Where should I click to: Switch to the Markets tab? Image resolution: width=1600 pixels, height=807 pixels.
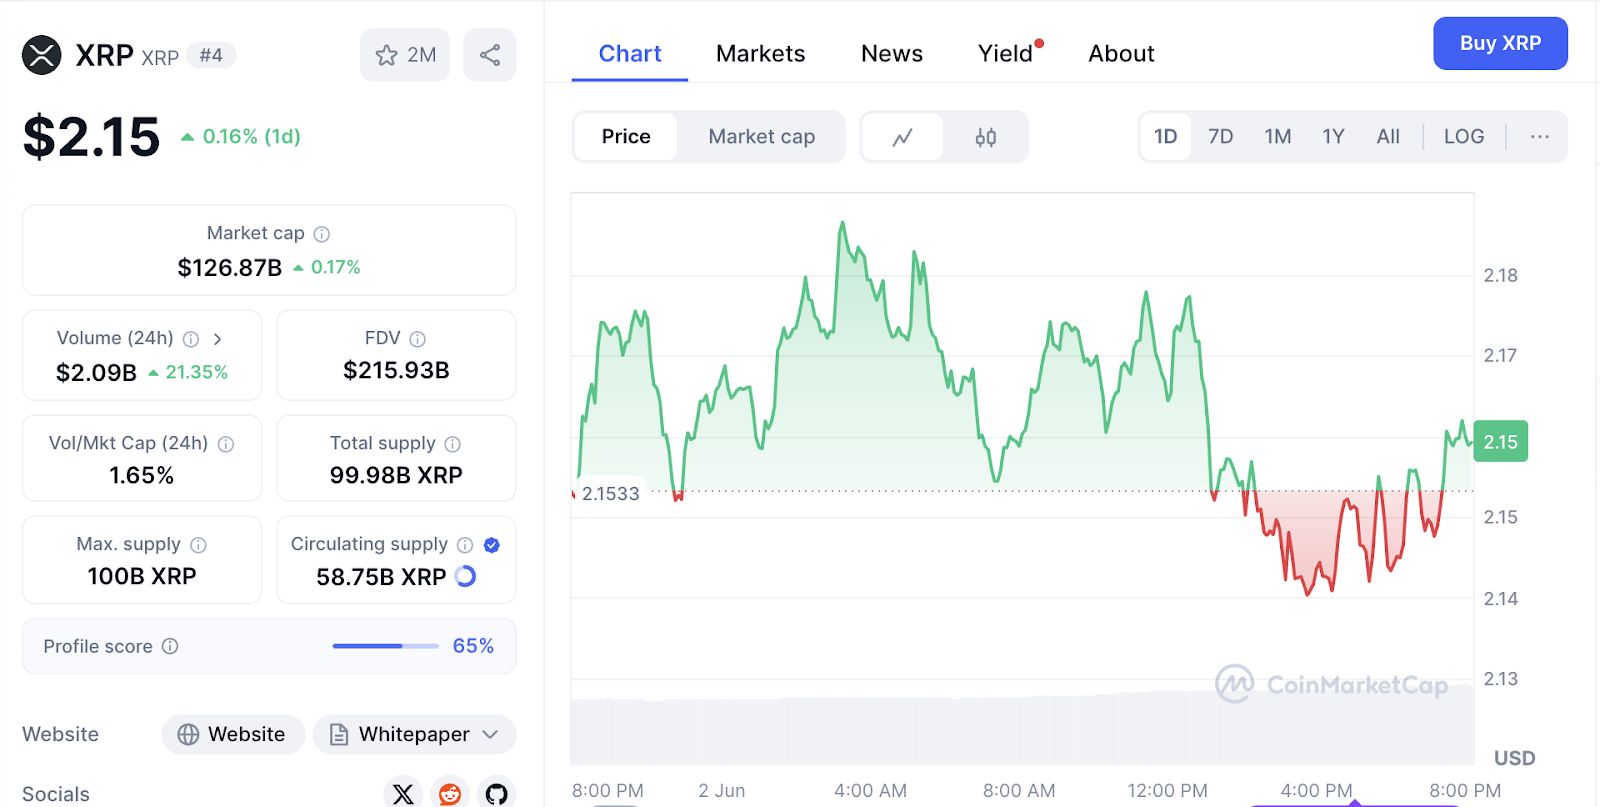760,54
